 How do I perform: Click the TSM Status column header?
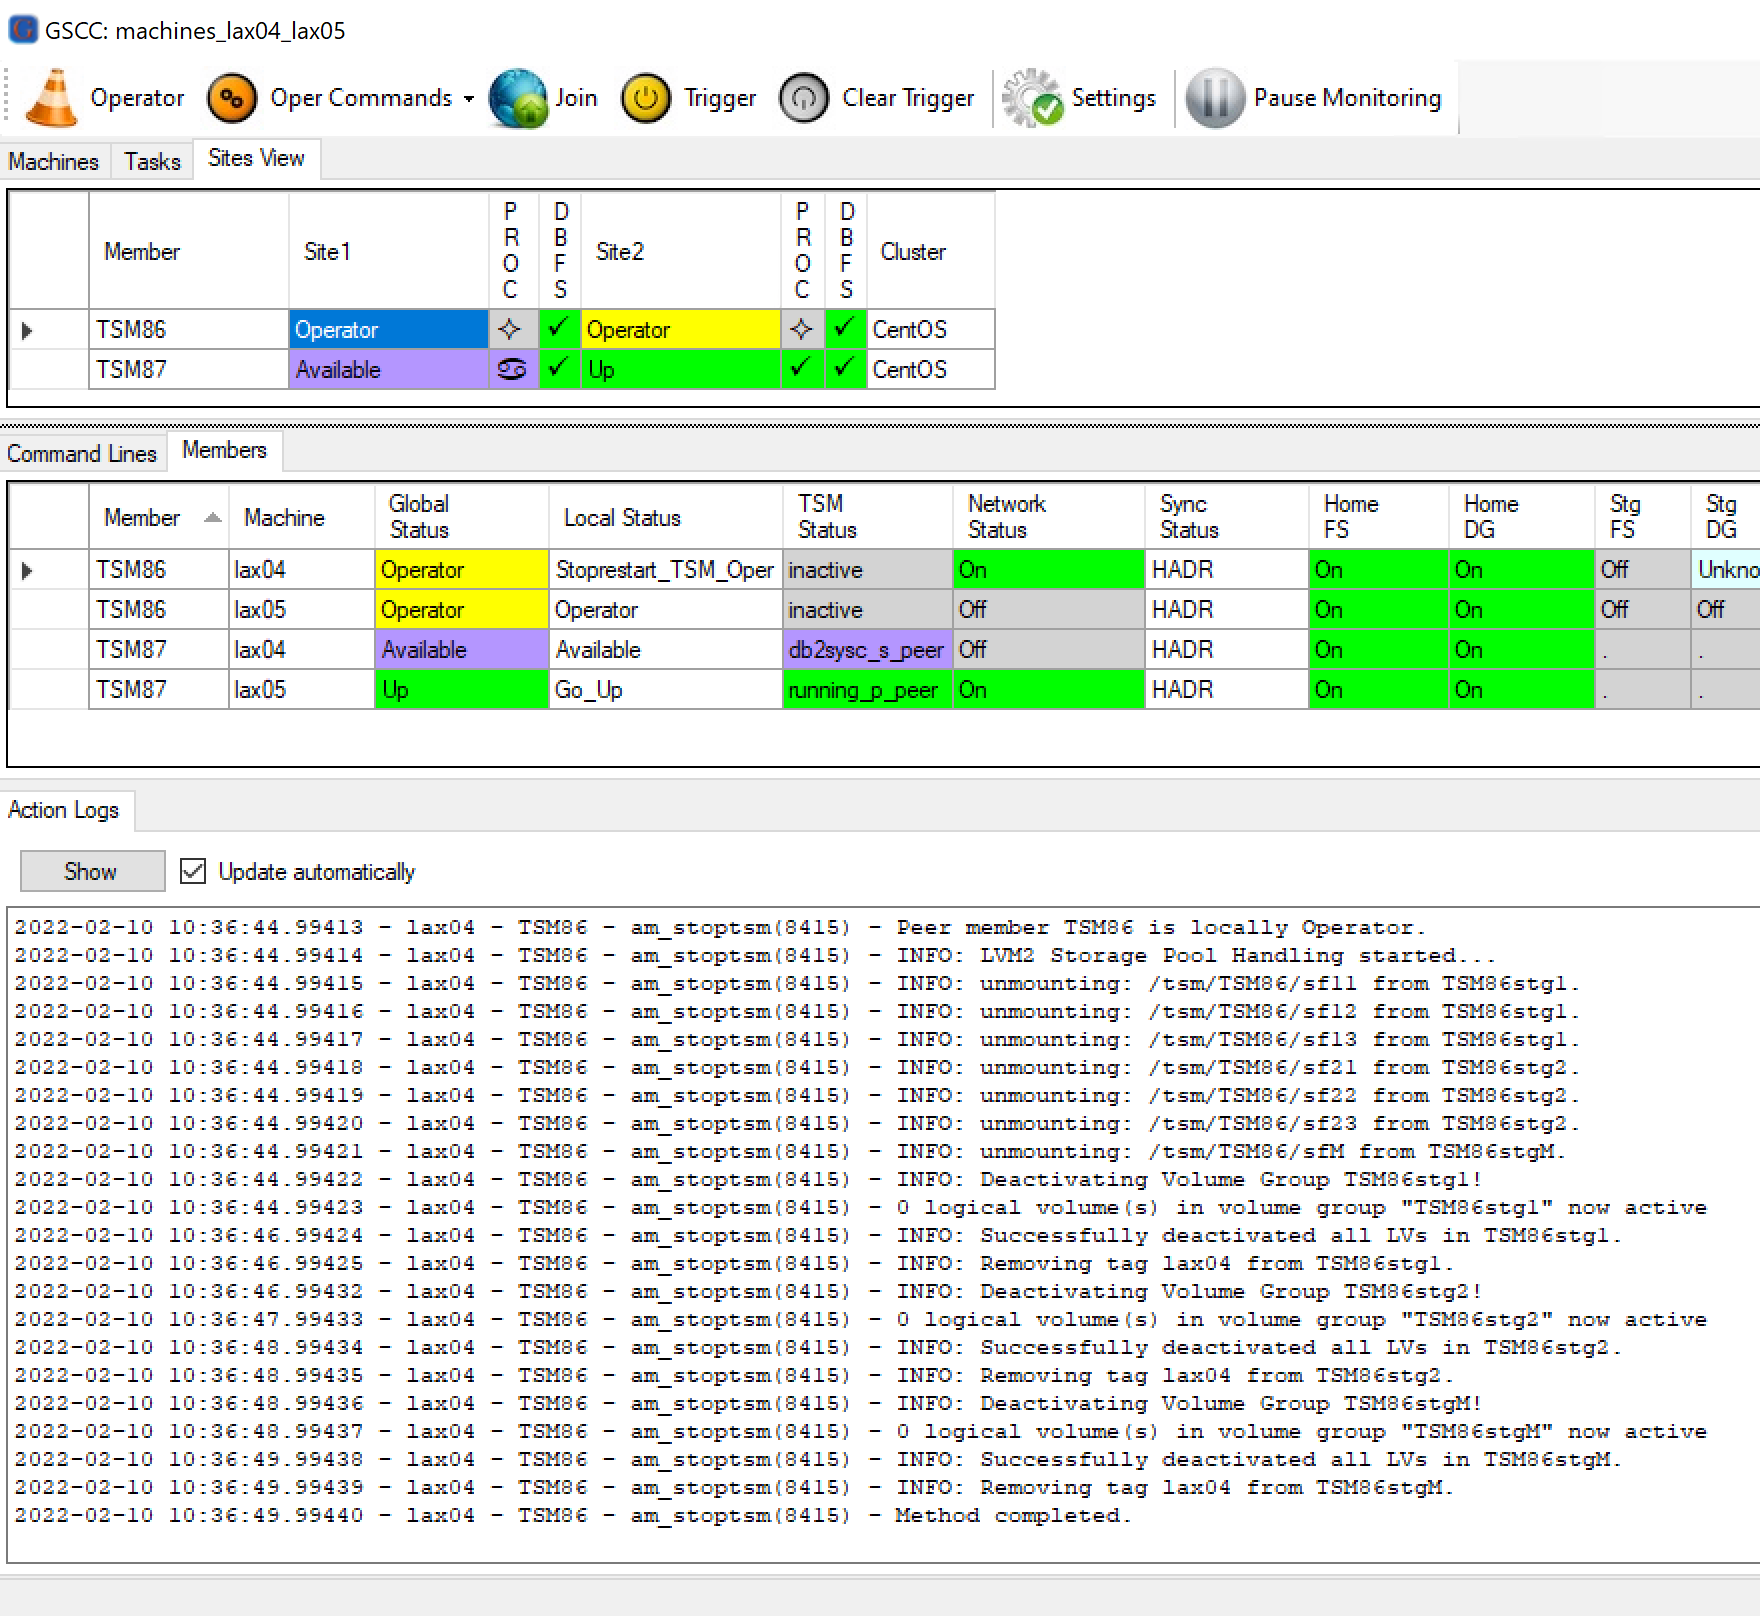tap(867, 517)
